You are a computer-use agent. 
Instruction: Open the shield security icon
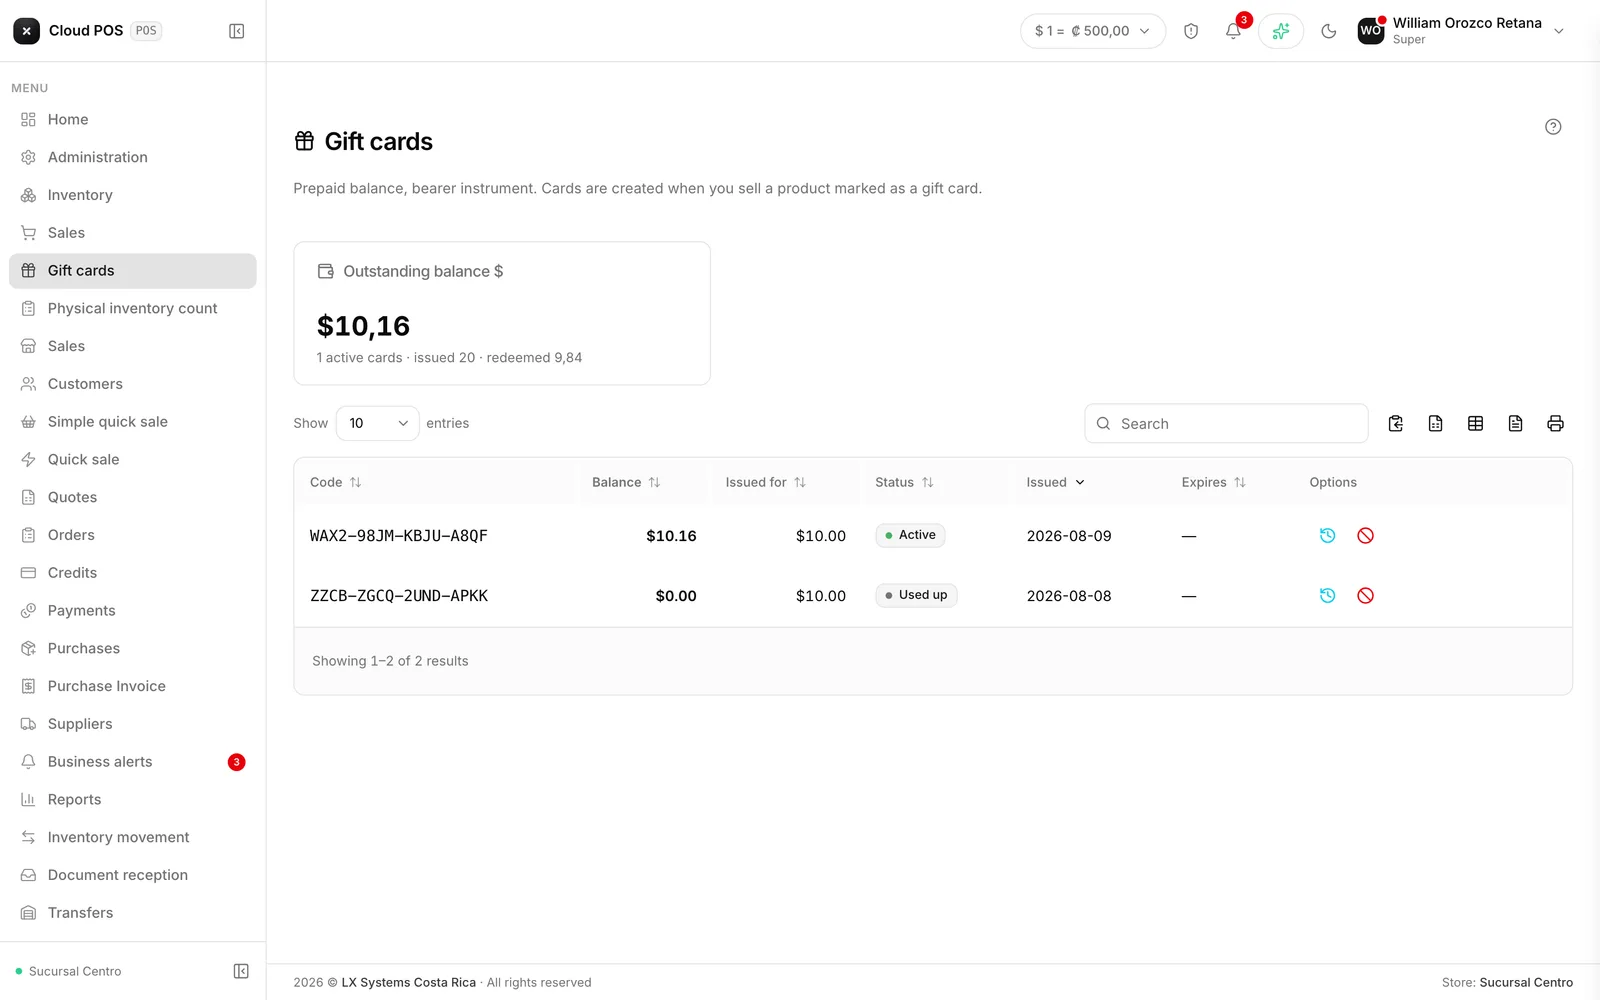coord(1191,31)
